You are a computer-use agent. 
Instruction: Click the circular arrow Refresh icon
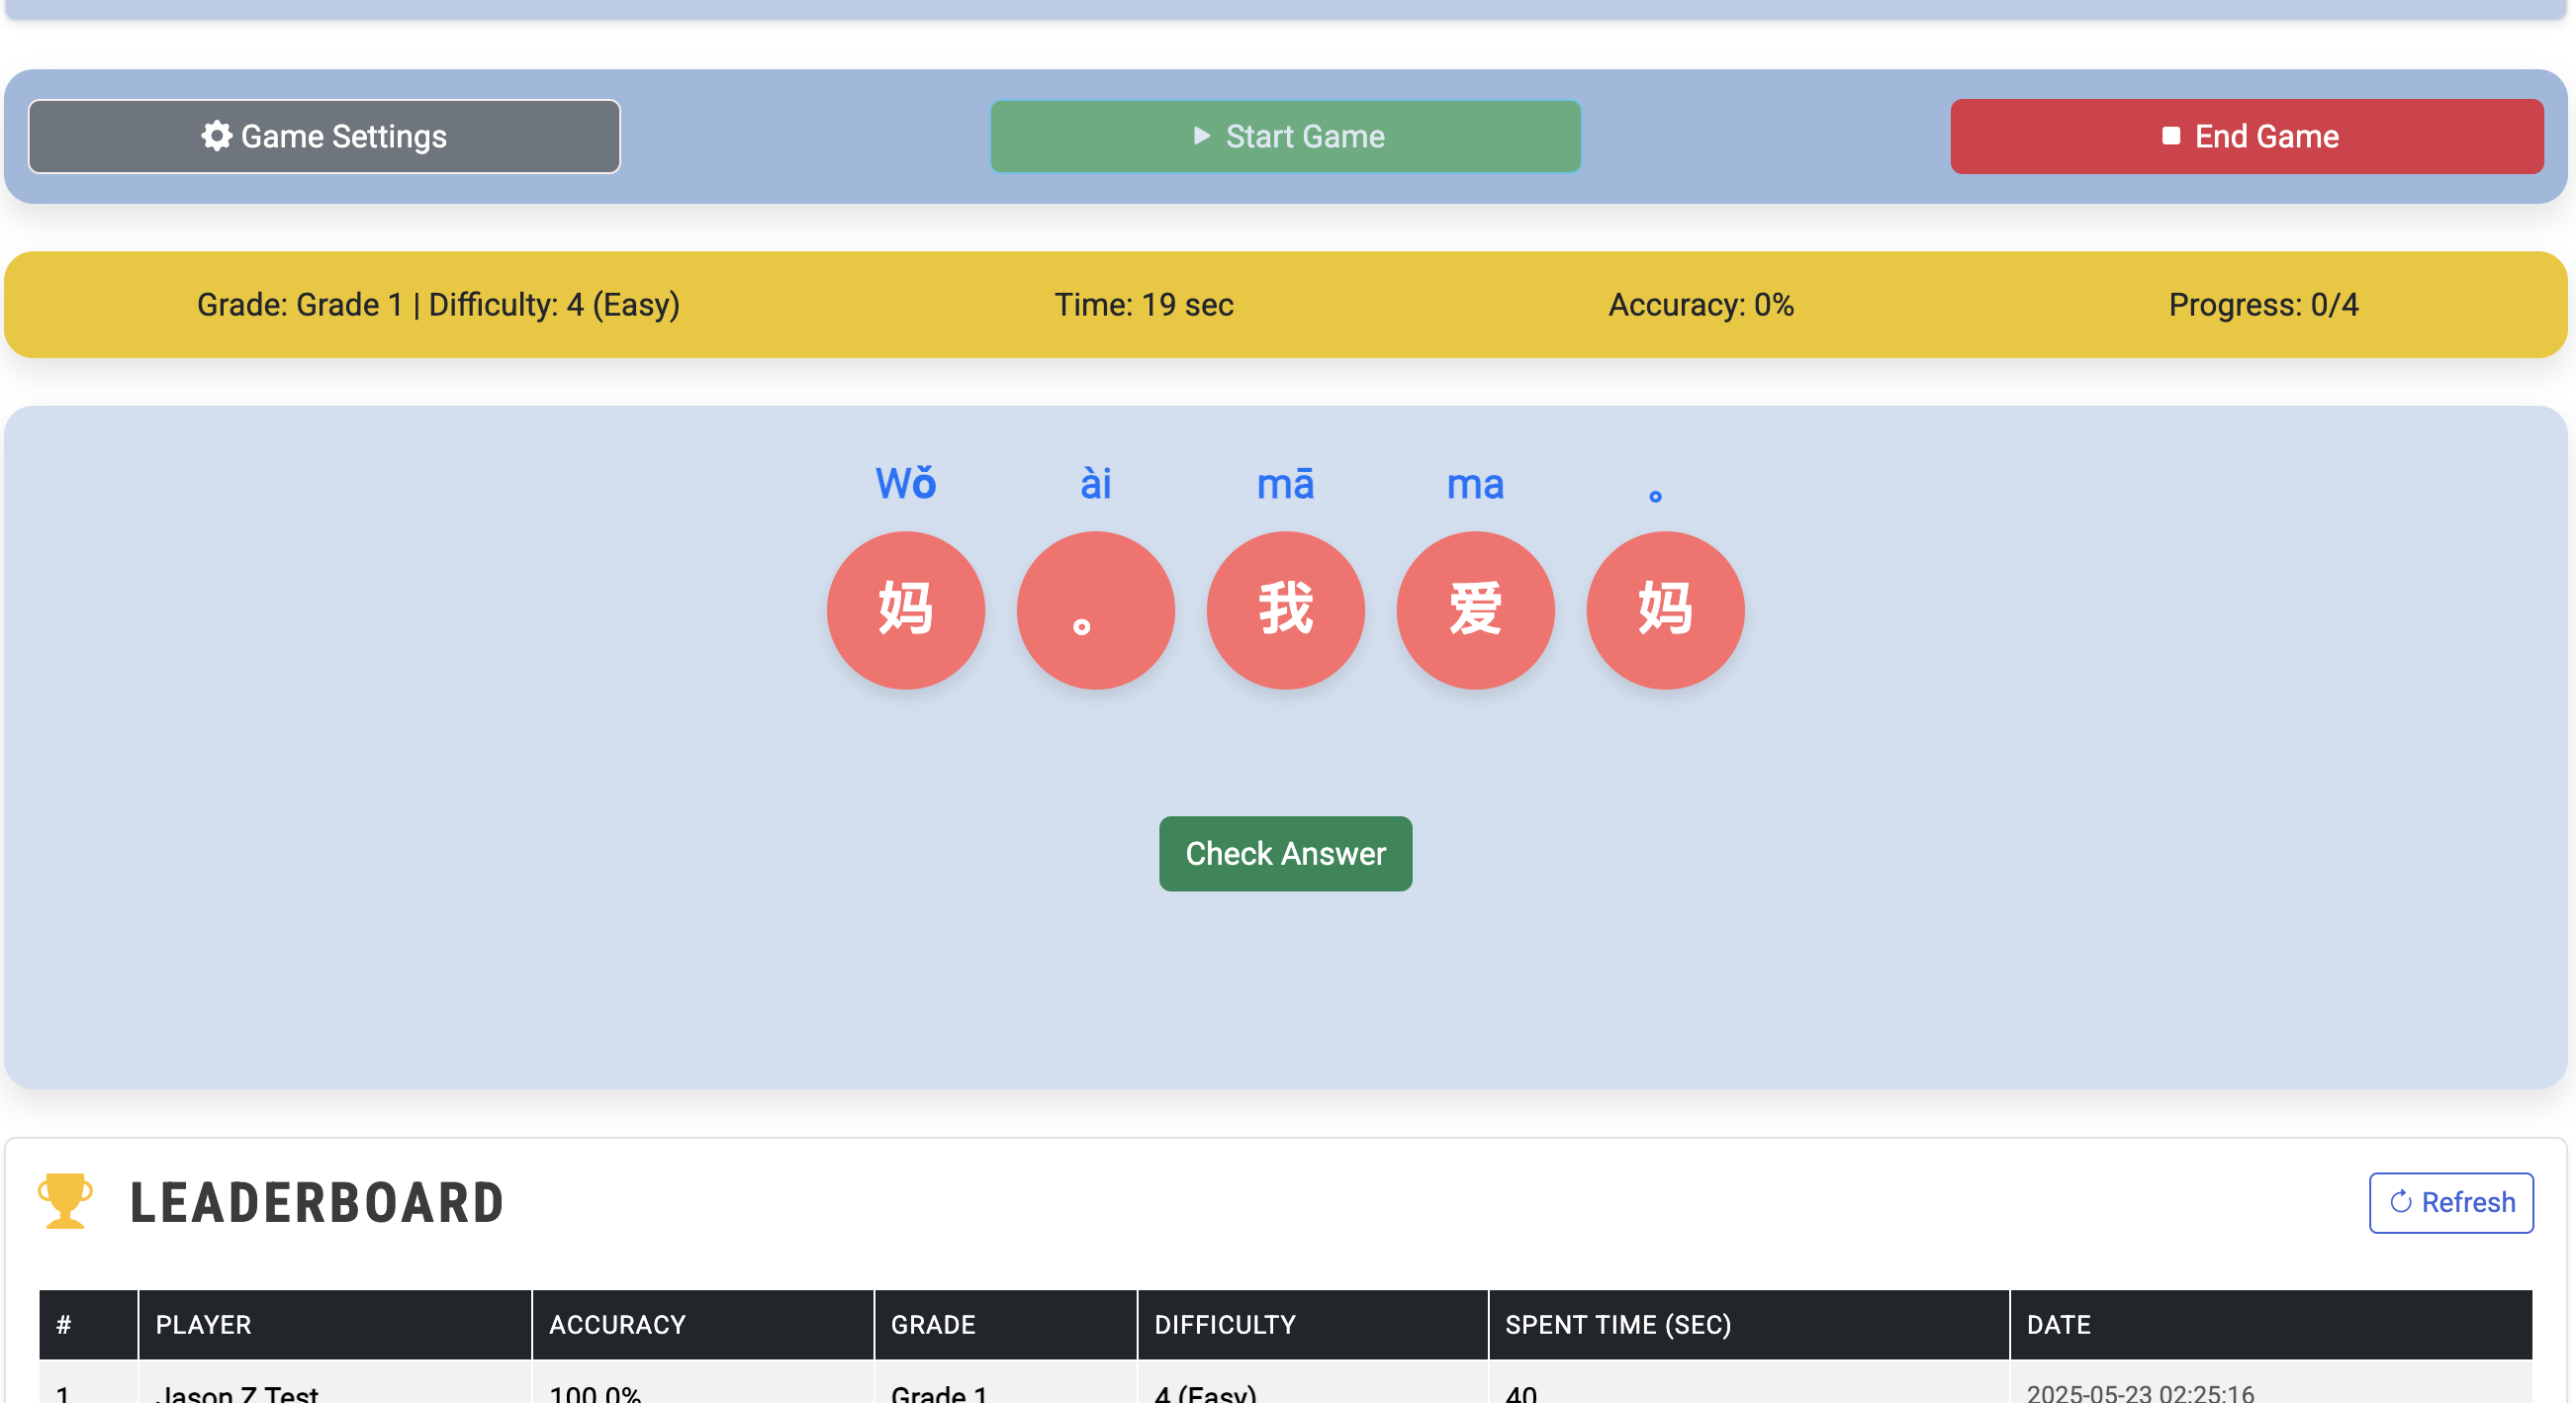point(2400,1202)
